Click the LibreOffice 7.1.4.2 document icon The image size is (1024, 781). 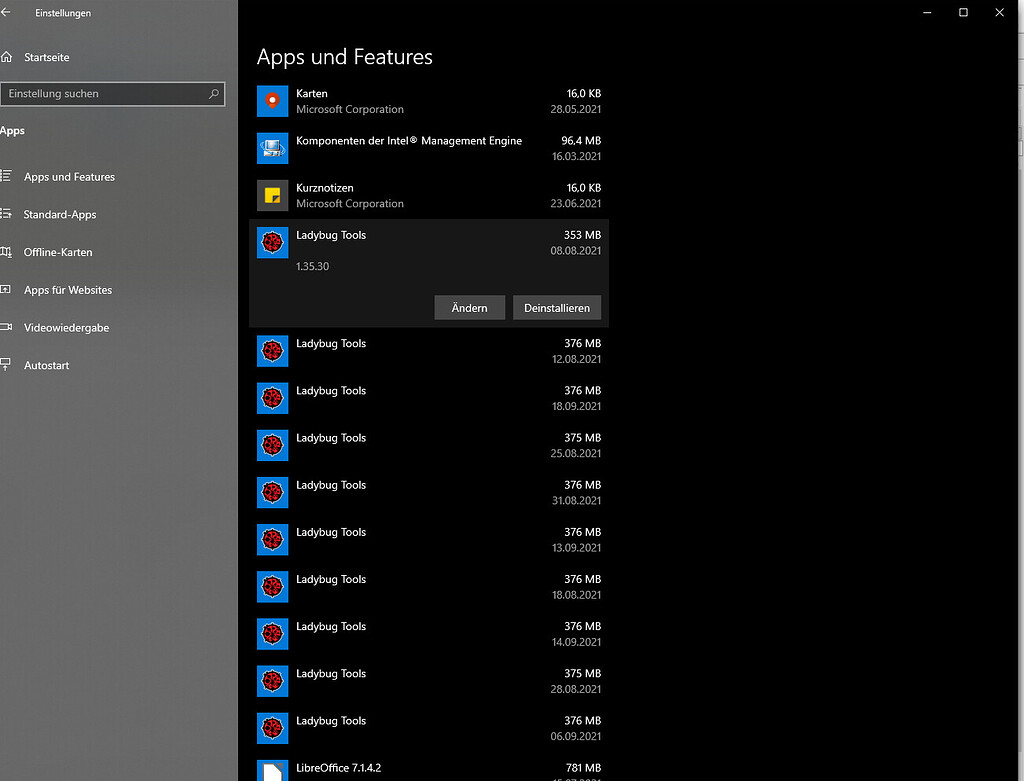[272, 772]
